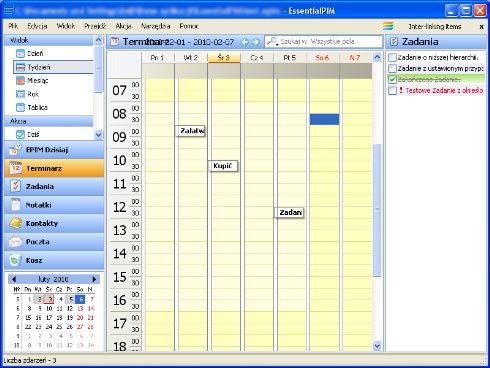Click the Dziś action icon
Image resolution: width=490 pixels, height=368 pixels.
pos(20,134)
